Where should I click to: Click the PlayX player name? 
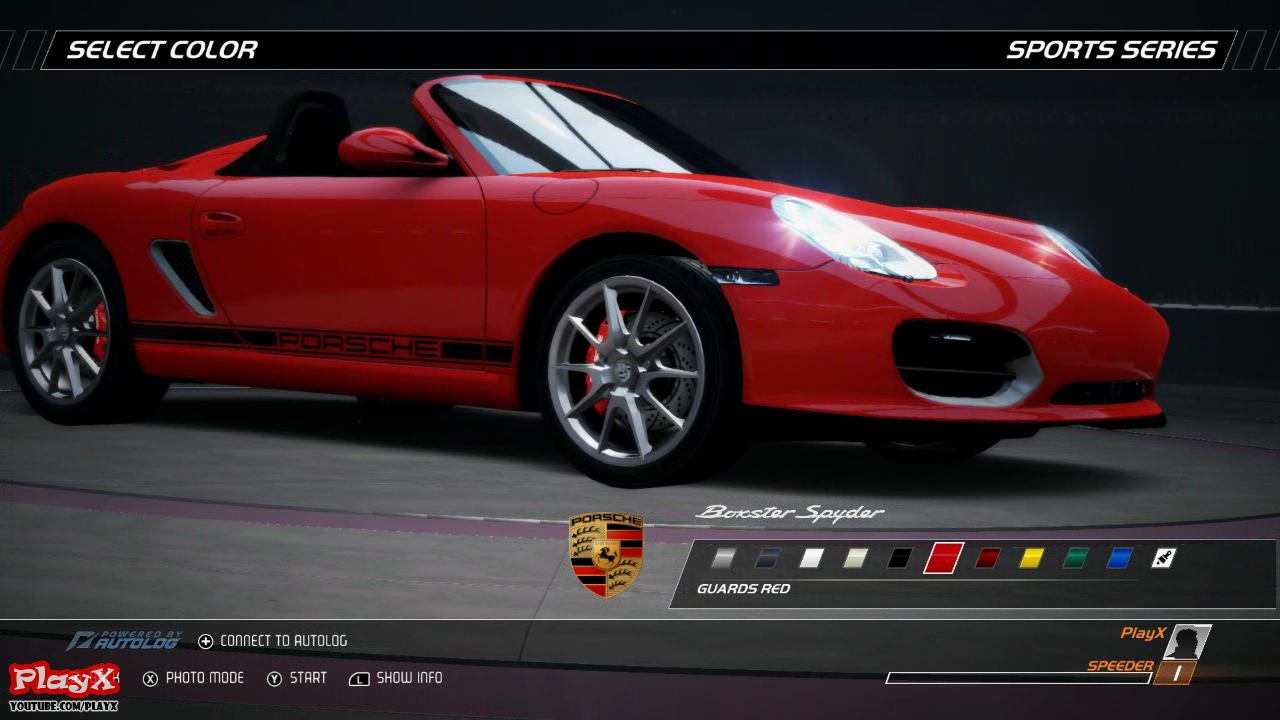tap(1143, 633)
